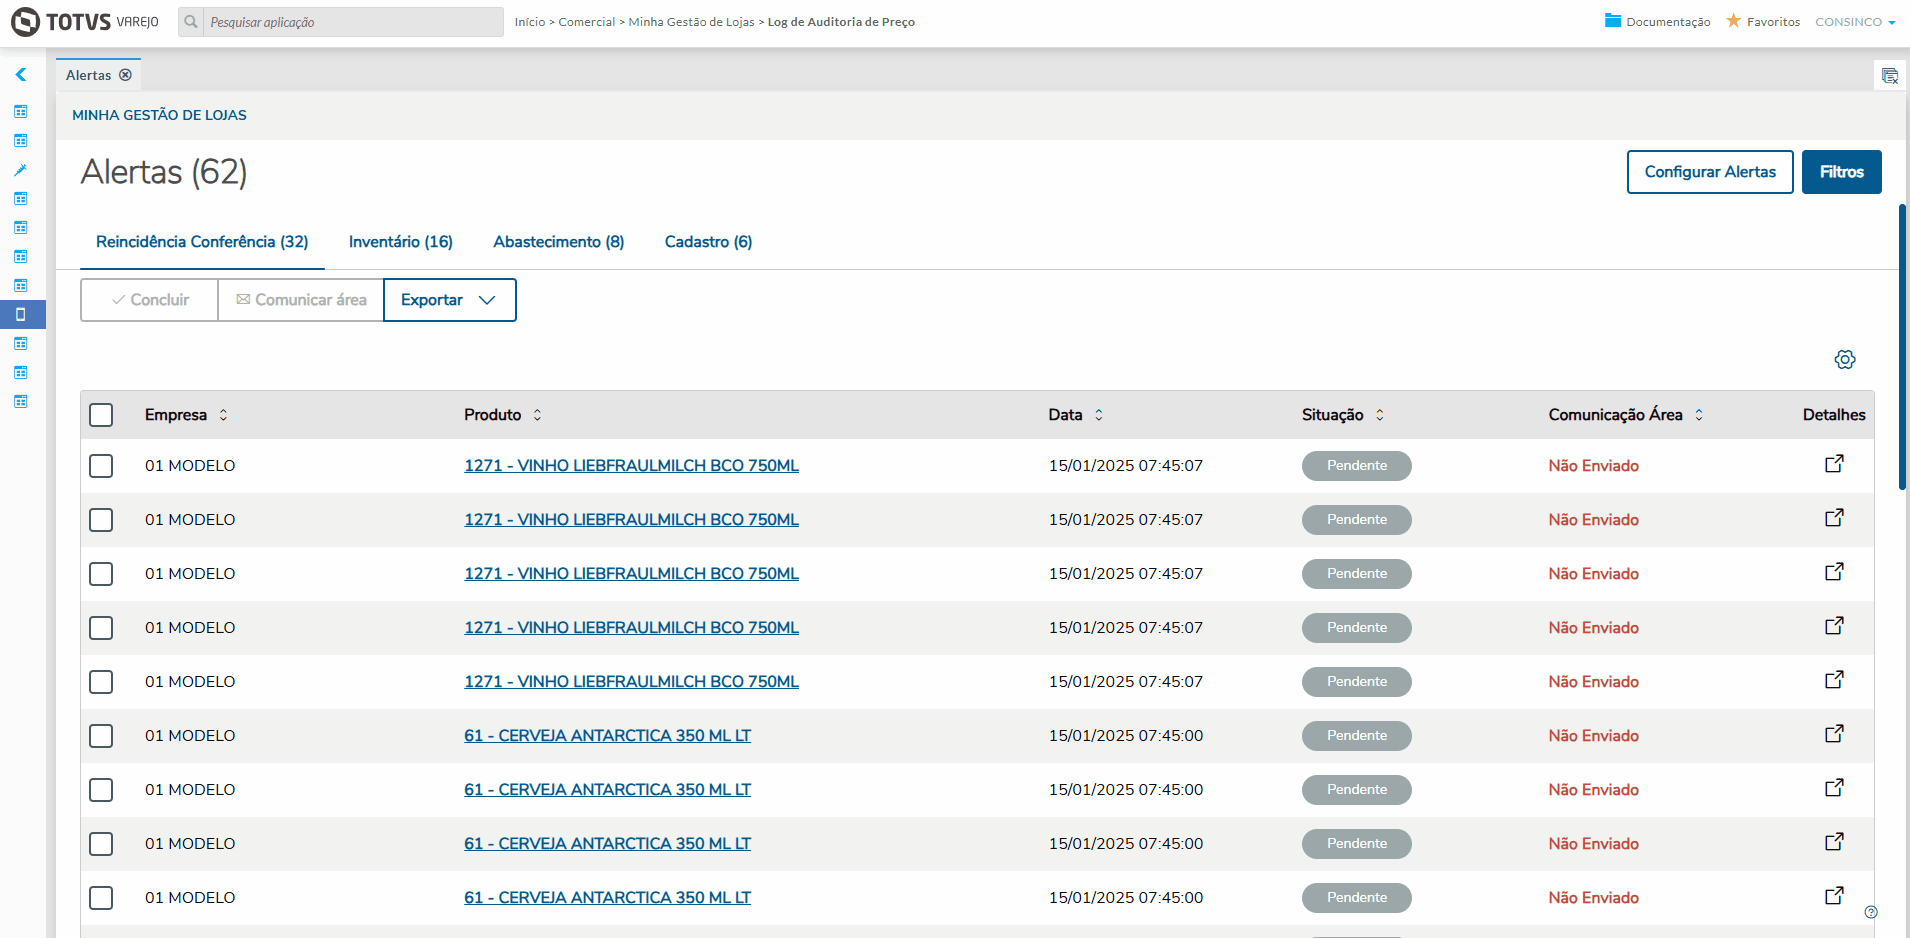
Task: Switch to the Abastecimento (8) tab
Action: 559,242
